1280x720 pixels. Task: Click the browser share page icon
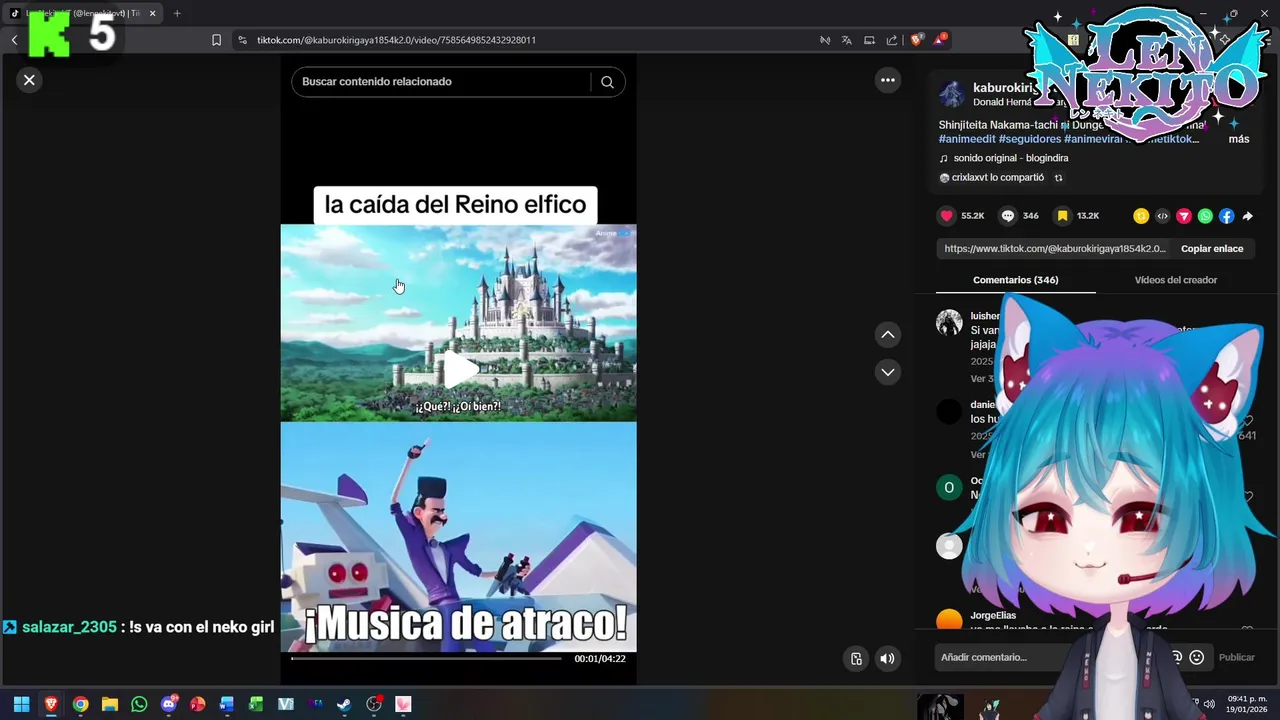[891, 40]
